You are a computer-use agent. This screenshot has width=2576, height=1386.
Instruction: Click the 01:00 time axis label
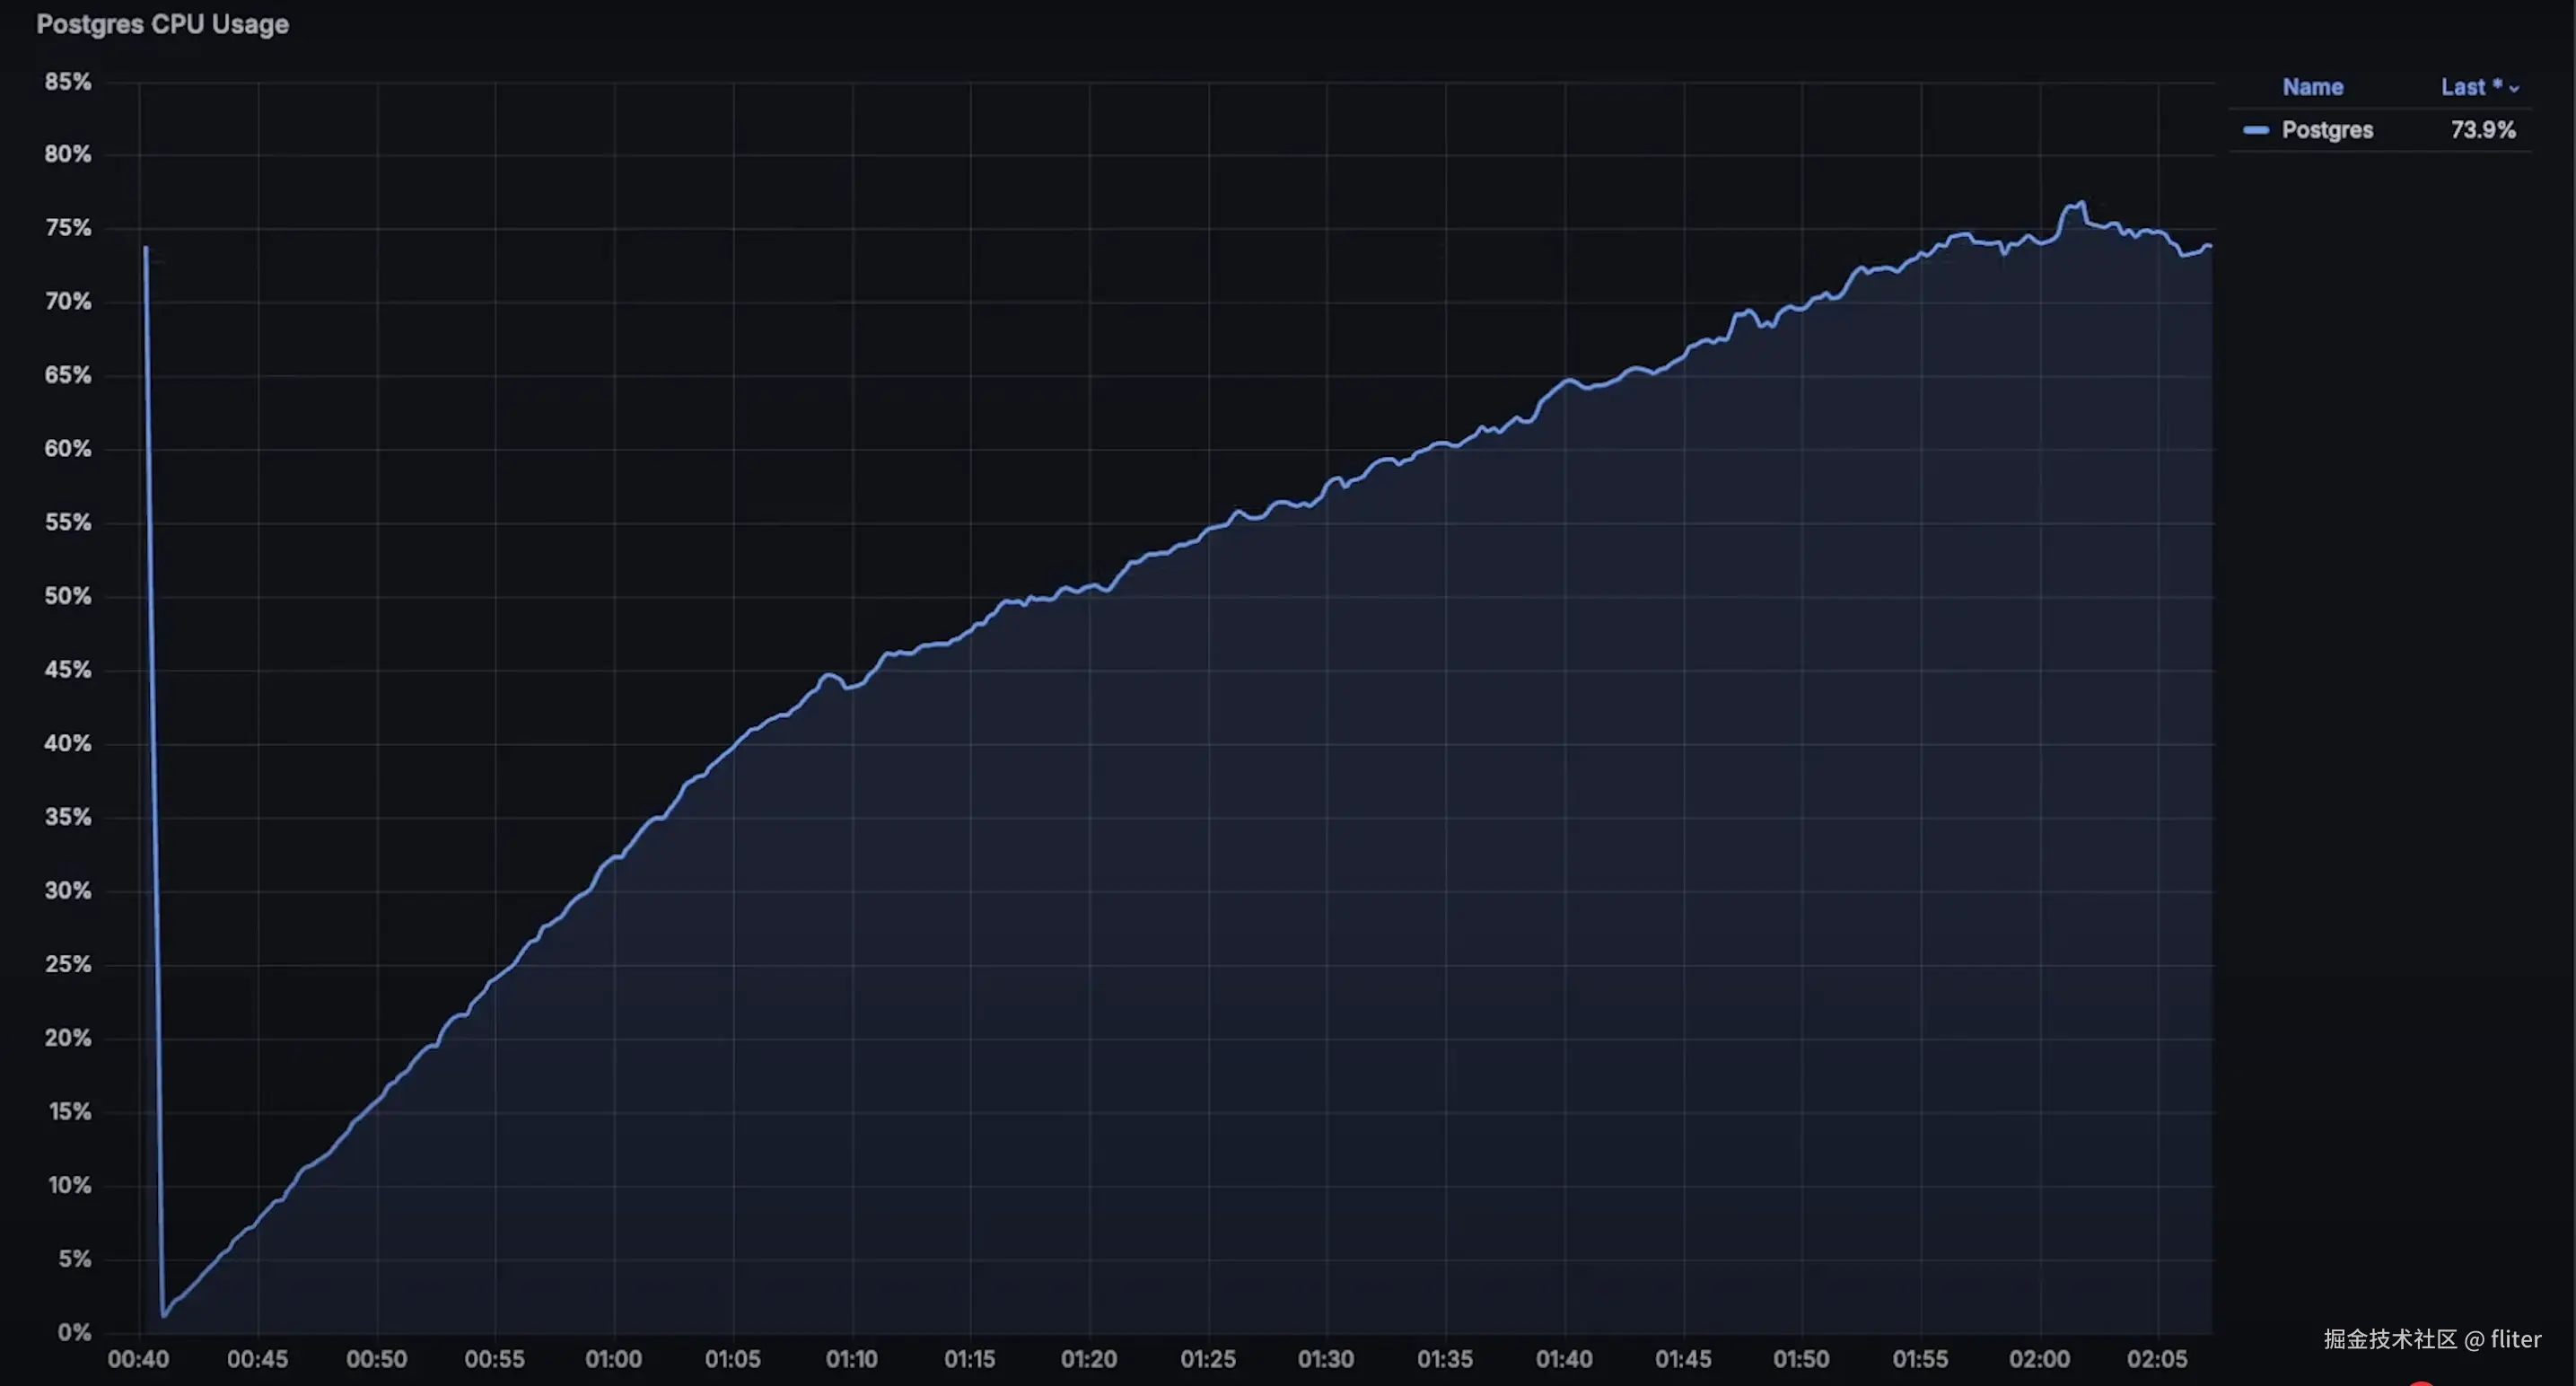pos(613,1359)
